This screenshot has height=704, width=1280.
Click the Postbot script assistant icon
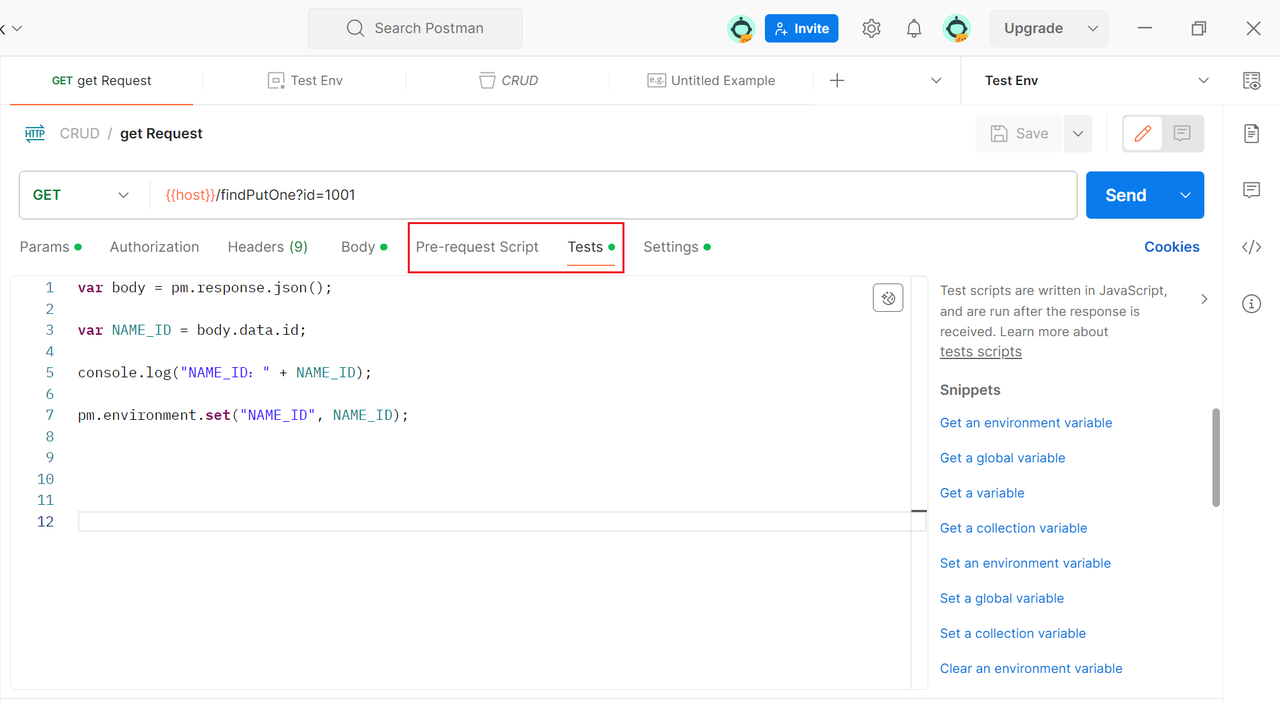point(888,298)
